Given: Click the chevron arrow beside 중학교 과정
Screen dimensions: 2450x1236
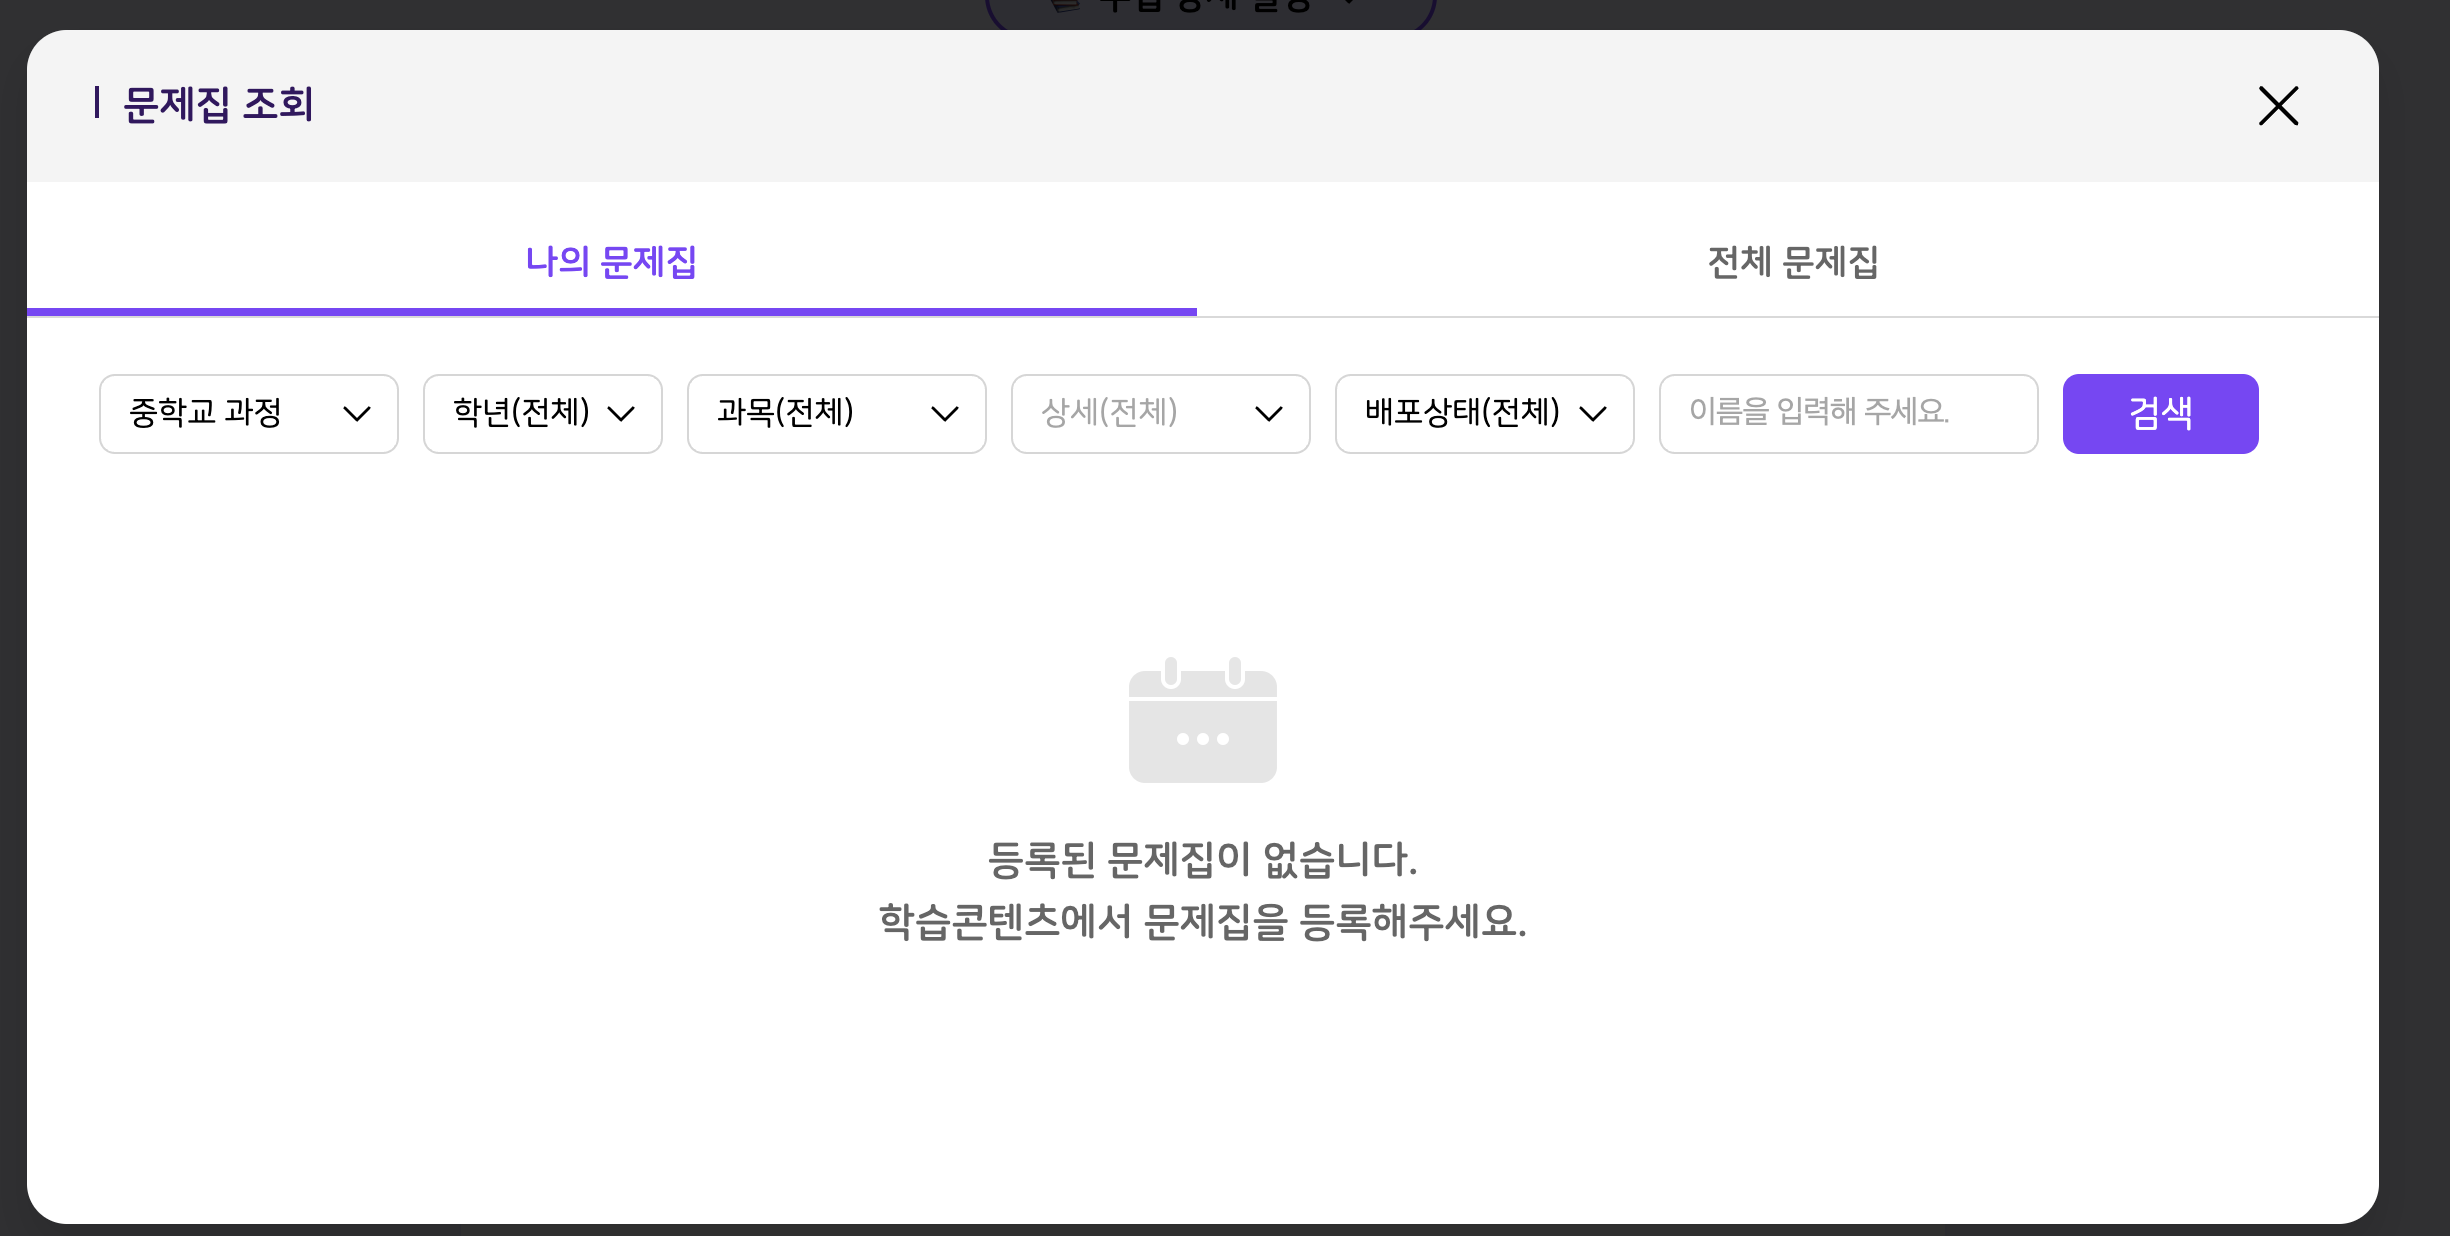Looking at the screenshot, I should (x=357, y=414).
